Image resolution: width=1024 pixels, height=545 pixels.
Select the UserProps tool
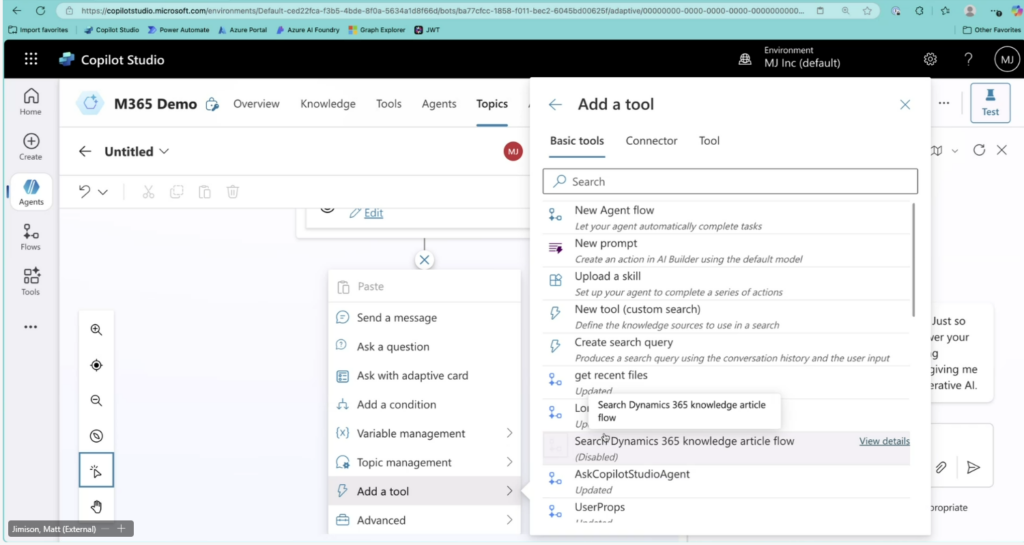726,513
